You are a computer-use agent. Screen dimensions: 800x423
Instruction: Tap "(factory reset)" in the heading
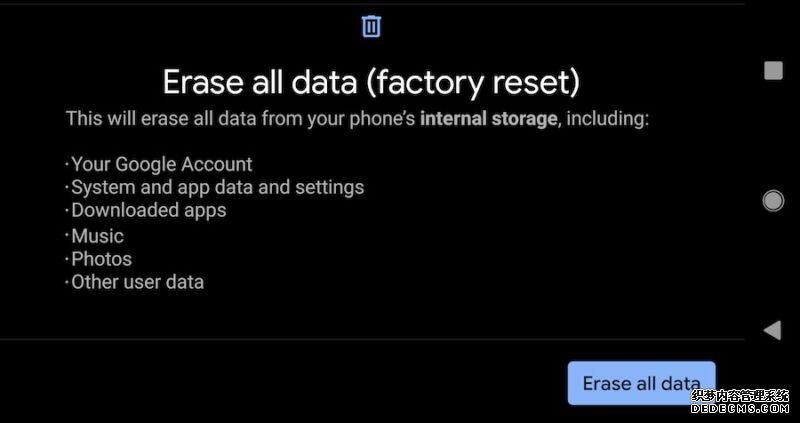[473, 83]
